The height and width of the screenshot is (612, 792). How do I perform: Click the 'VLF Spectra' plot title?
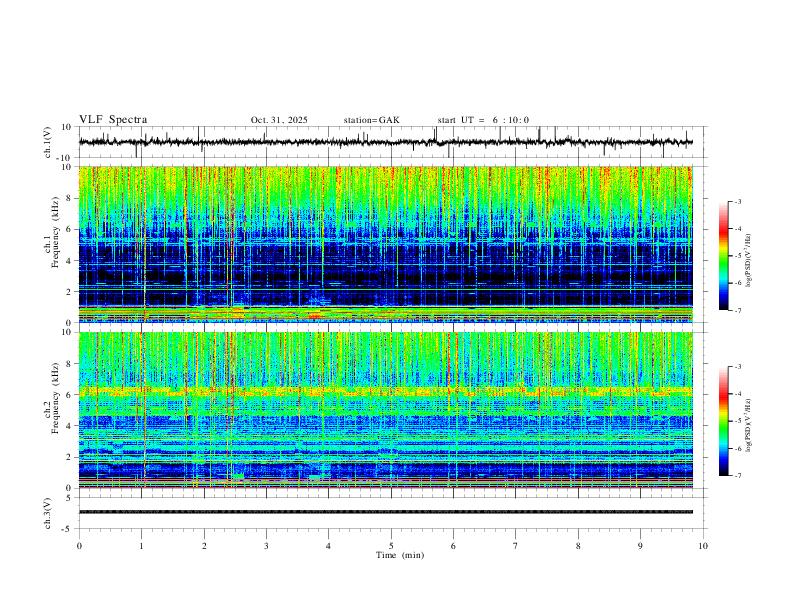(113, 120)
